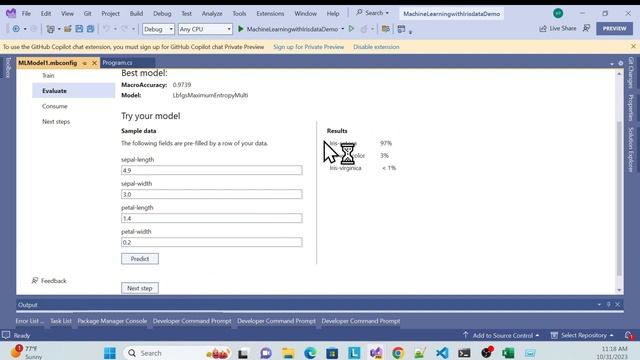Viewport: 640px width, 360px height.
Task: Pin the MLModel1.mbconfig tab
Action: [85, 63]
